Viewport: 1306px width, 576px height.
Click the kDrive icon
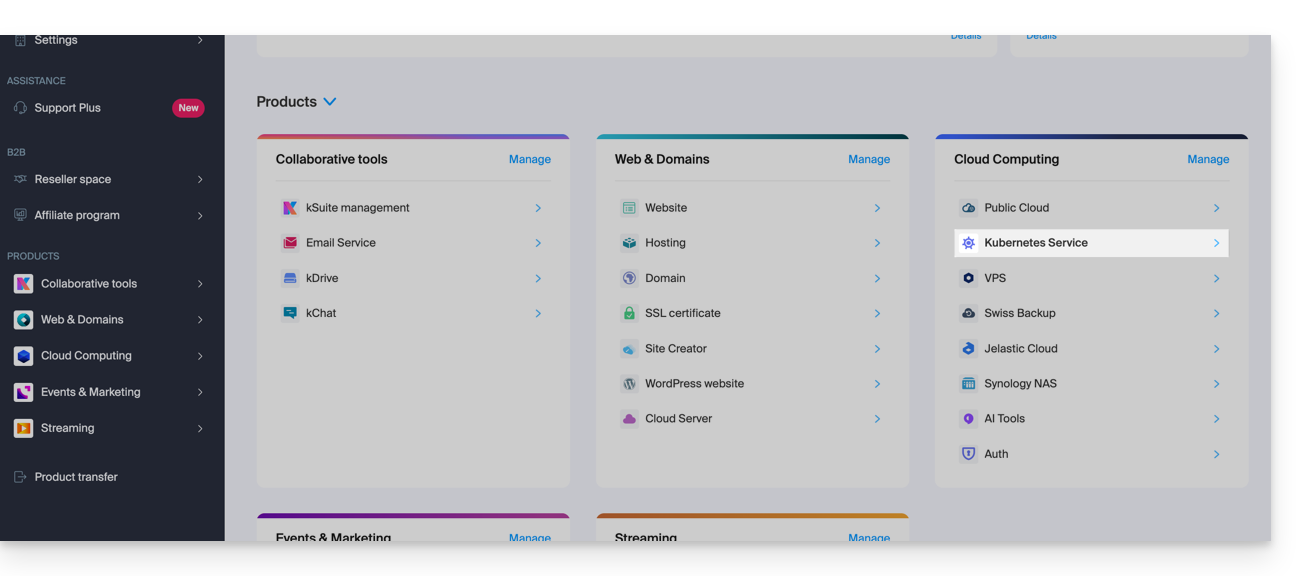point(290,278)
